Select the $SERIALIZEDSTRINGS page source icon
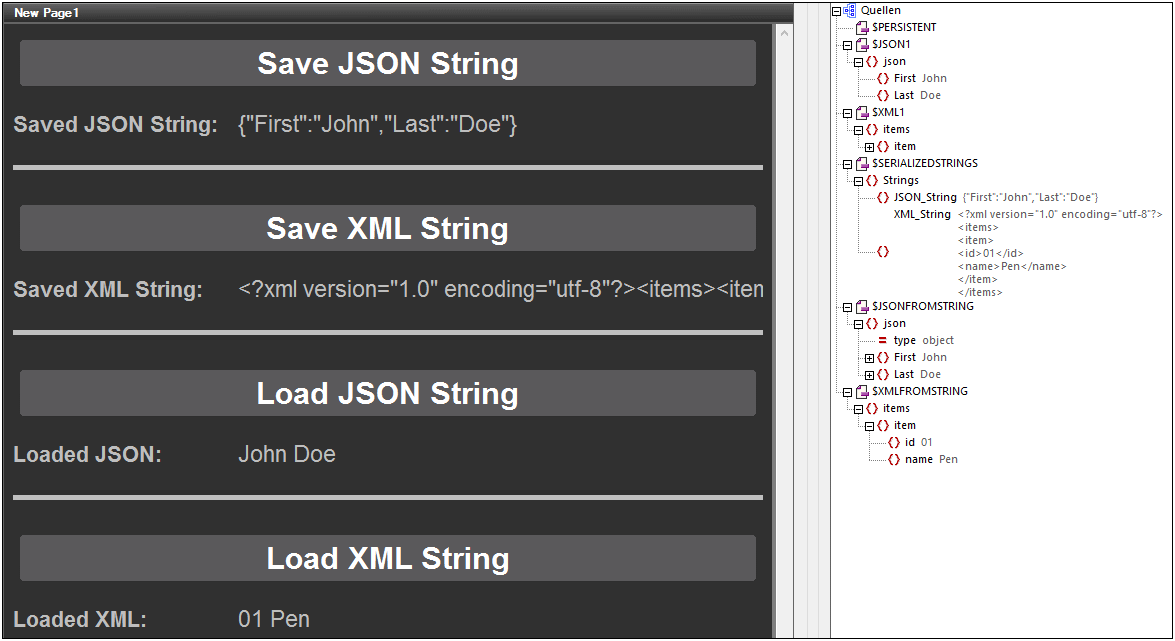 coord(862,163)
